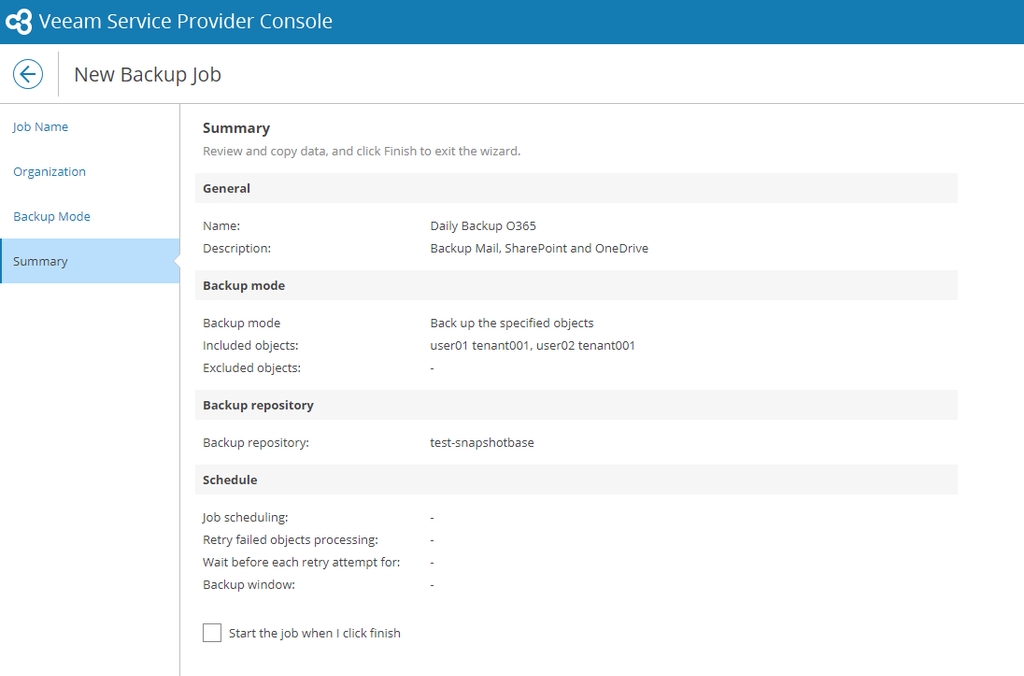The width and height of the screenshot is (1024, 676).
Task: Click 'Back up the specified objects' value
Action: (512, 323)
